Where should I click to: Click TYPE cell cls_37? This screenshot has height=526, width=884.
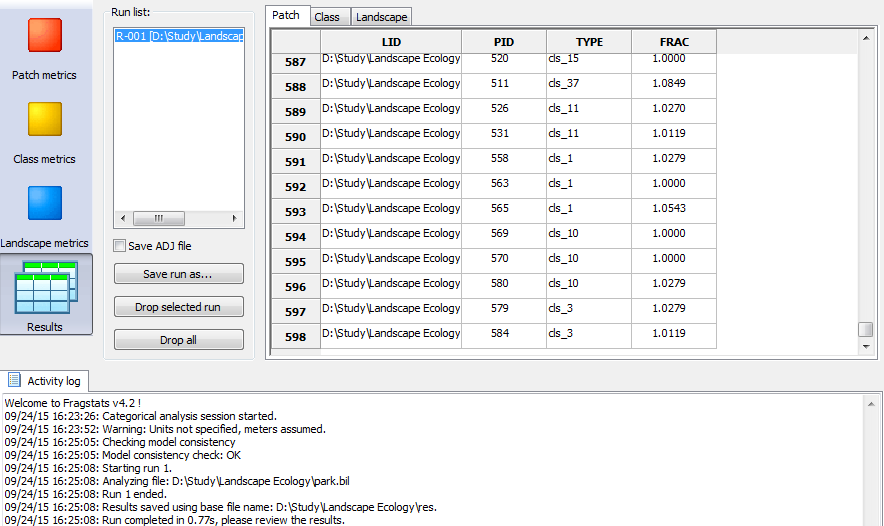[x=589, y=87]
